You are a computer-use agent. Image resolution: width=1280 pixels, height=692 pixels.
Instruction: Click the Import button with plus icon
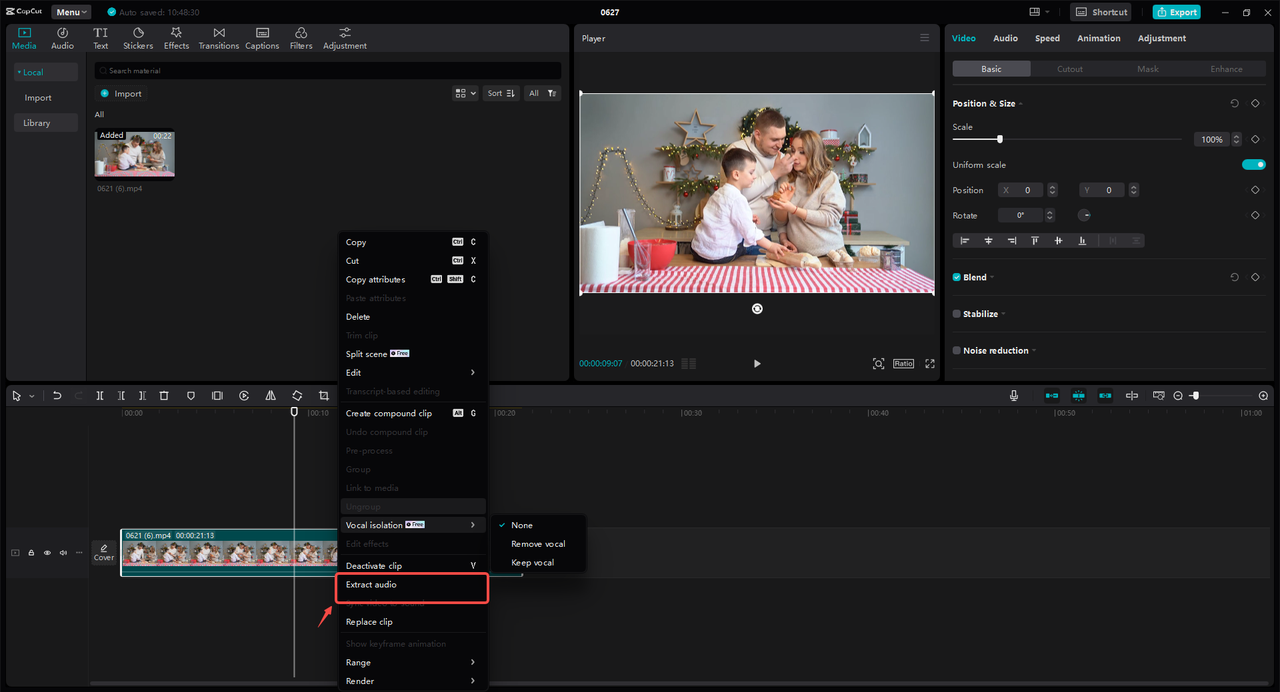point(121,94)
